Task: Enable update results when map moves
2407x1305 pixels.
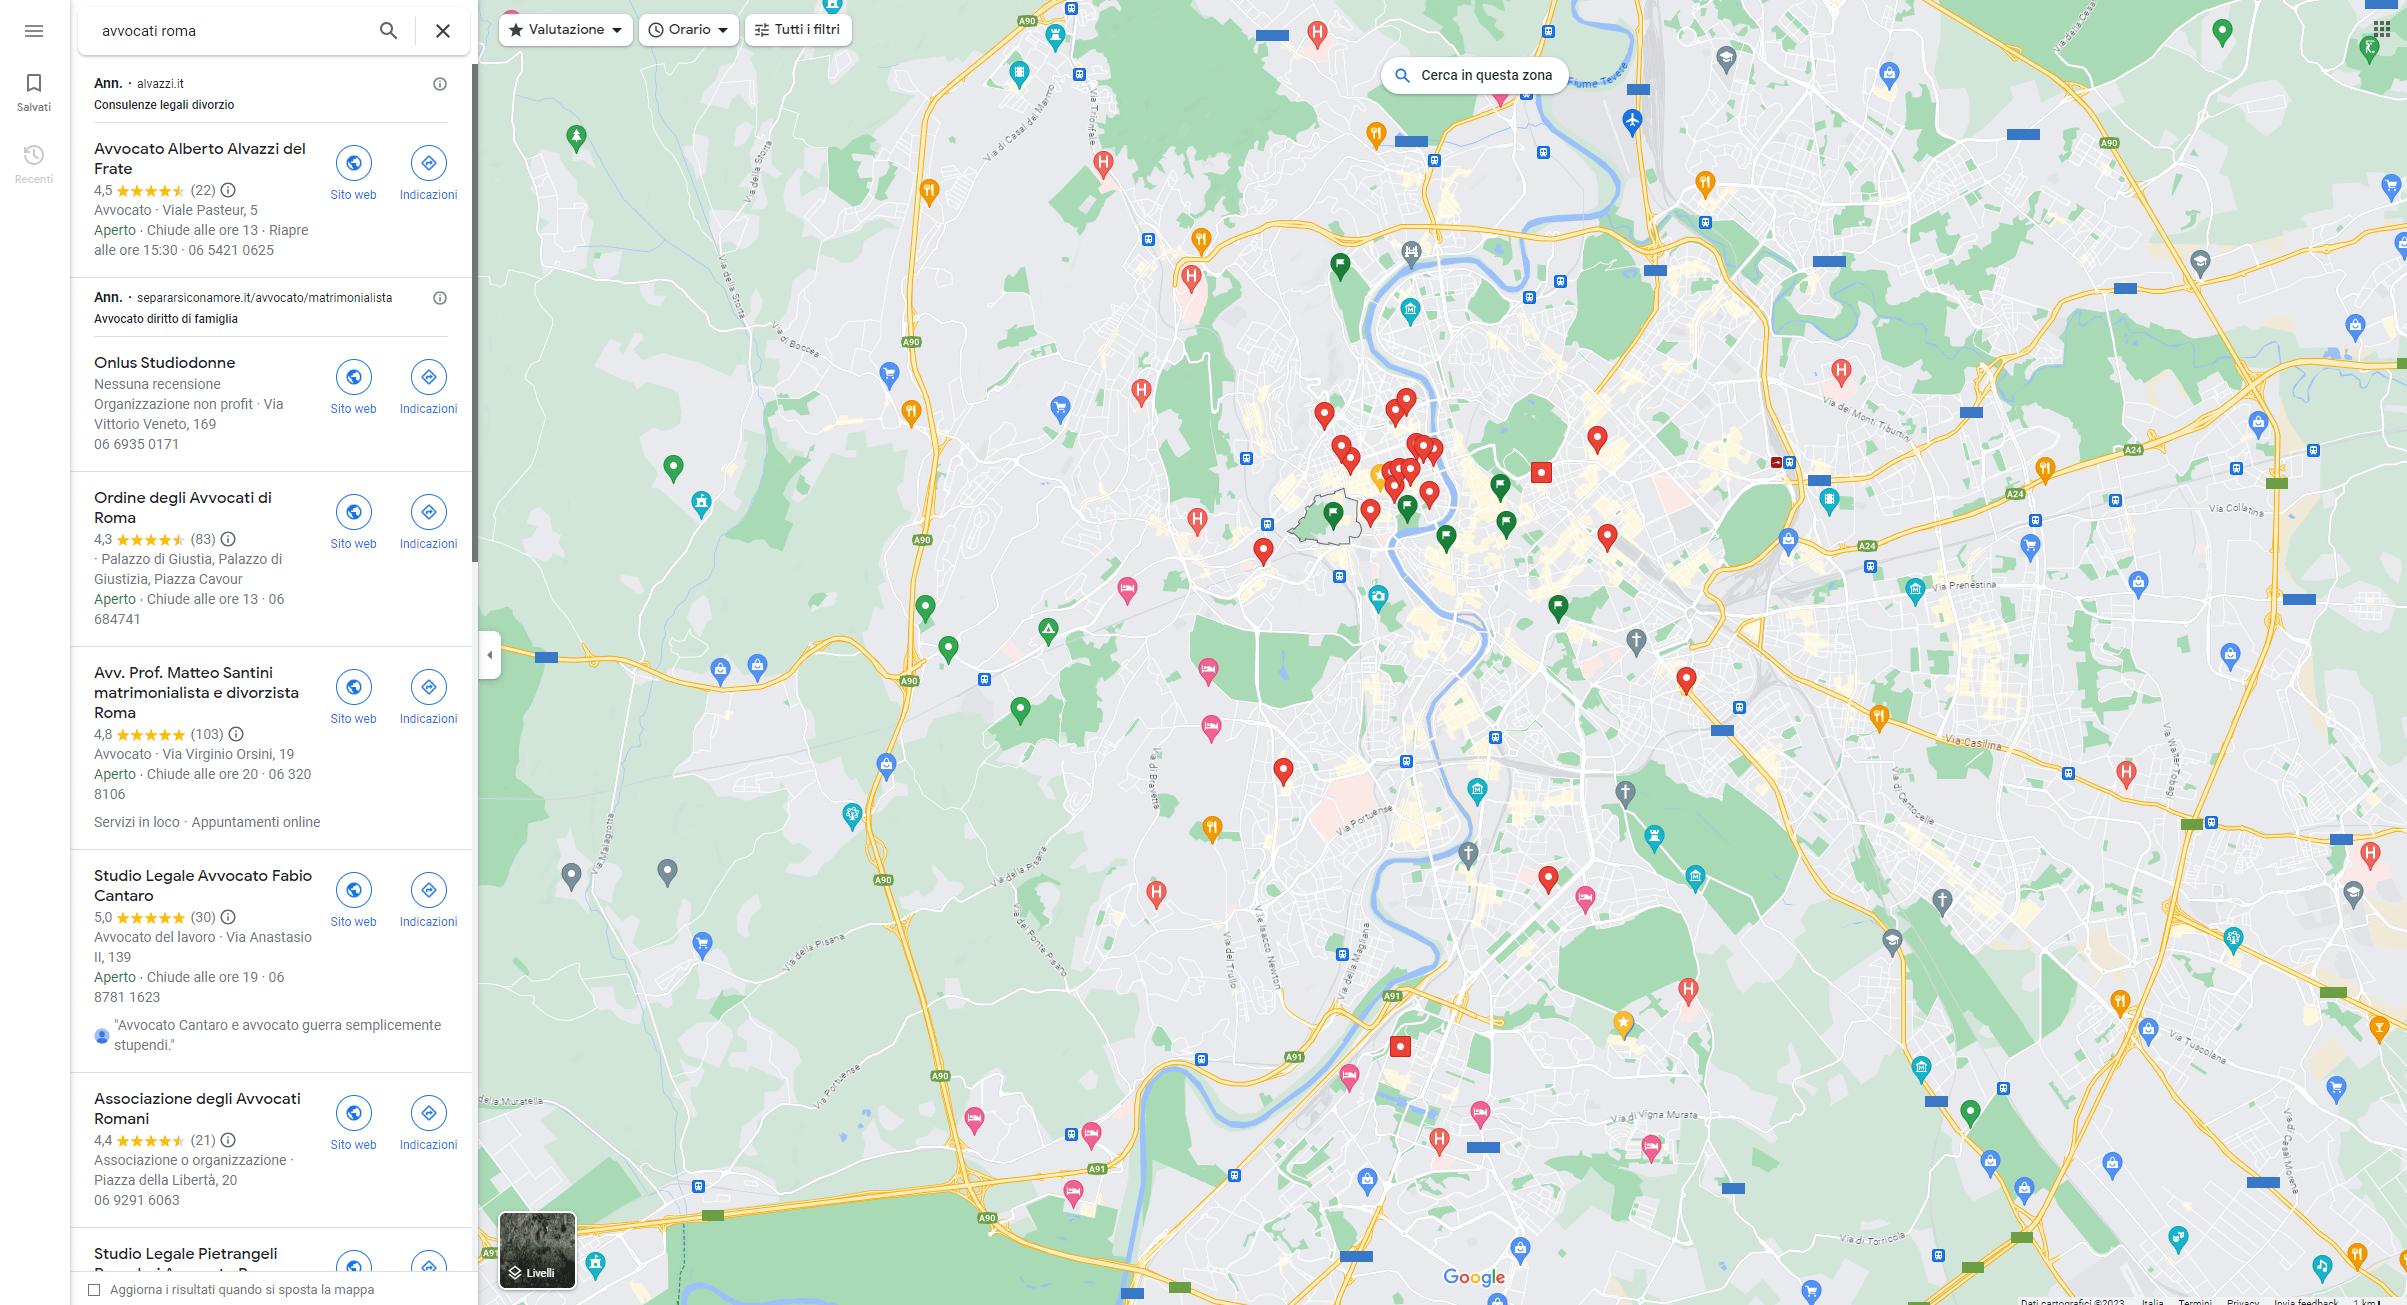Action: 94,1290
